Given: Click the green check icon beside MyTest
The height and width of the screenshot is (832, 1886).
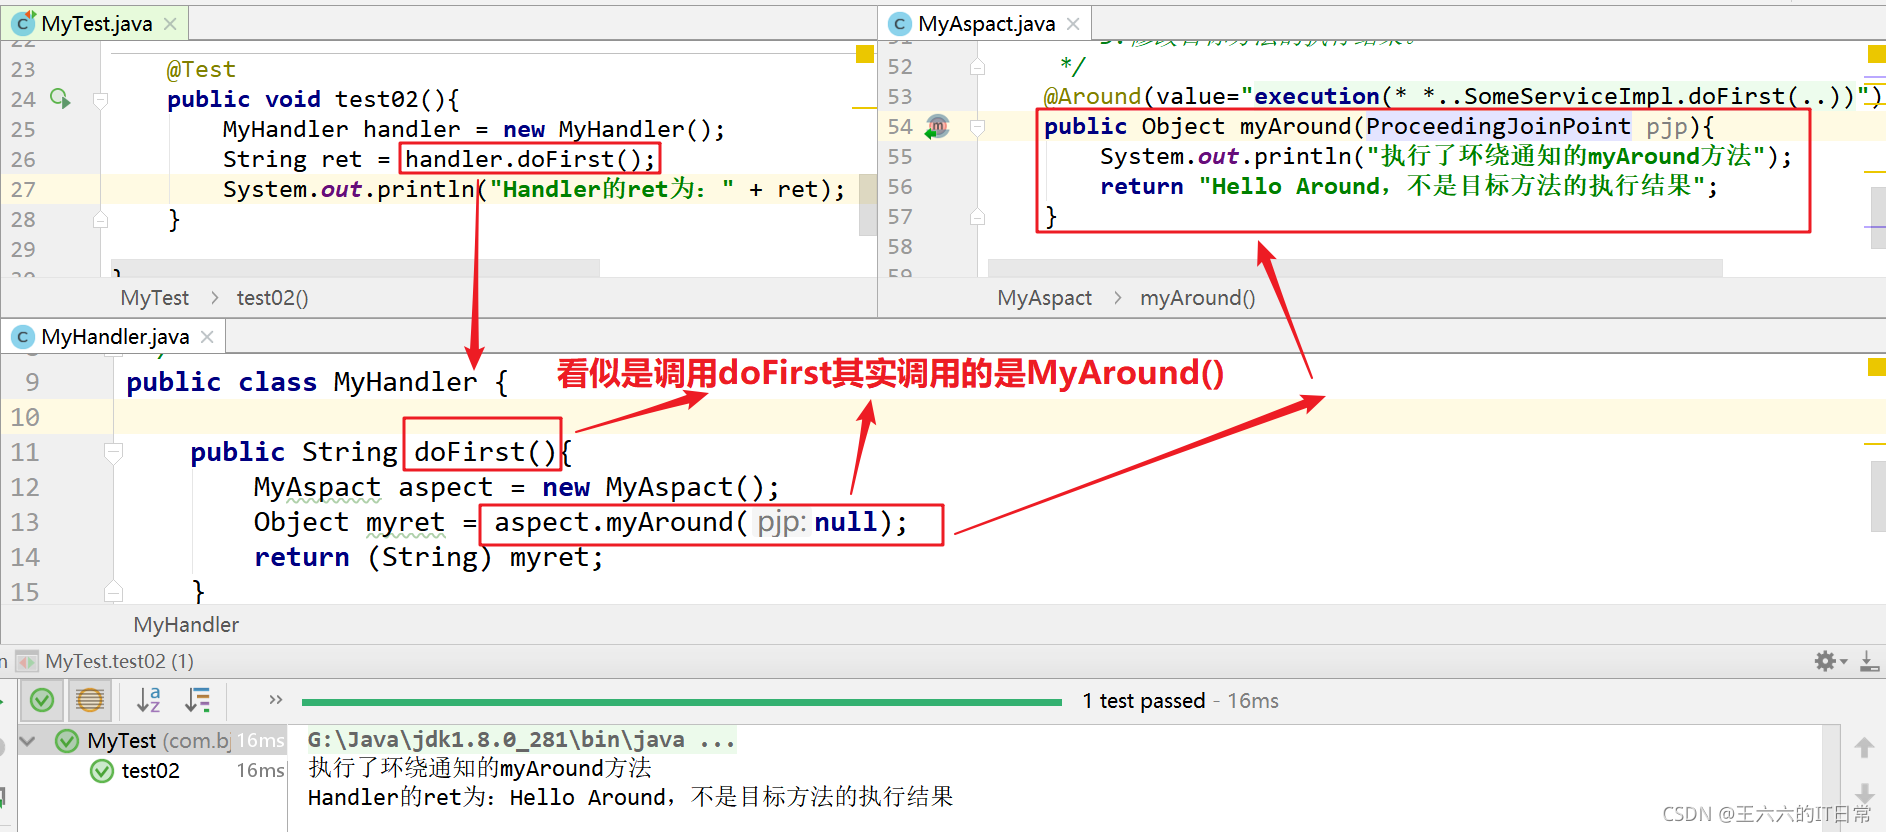Looking at the screenshot, I should tap(67, 741).
